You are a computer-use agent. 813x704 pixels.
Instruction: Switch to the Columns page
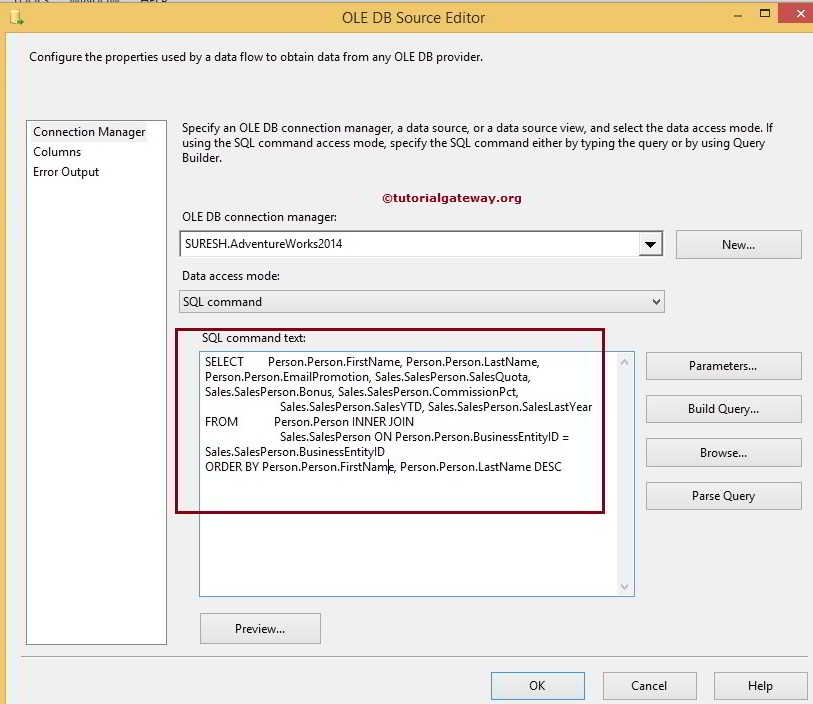click(57, 152)
